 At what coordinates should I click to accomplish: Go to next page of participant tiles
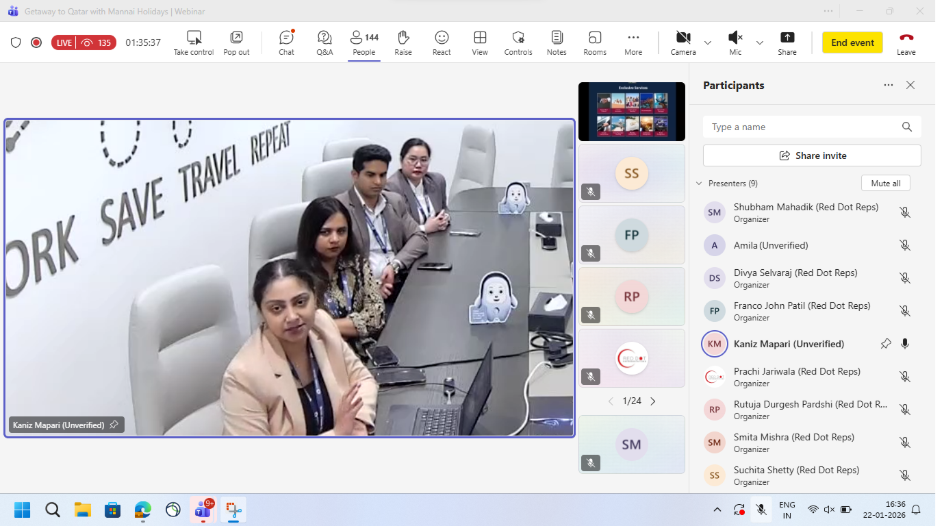pyautogui.click(x=653, y=401)
